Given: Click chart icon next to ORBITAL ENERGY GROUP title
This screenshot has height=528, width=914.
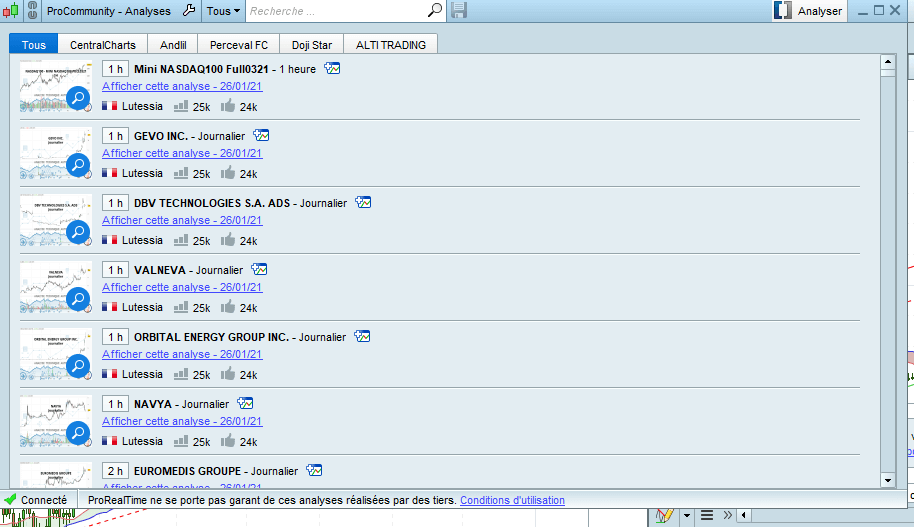Looking at the screenshot, I should [362, 336].
